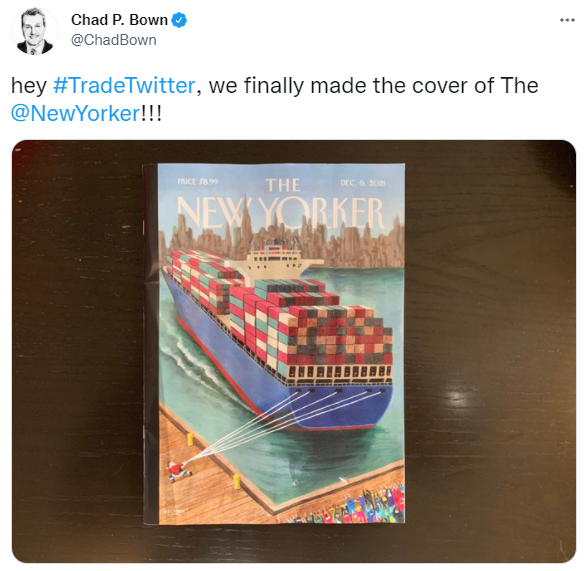Click the stacked red containers at ship's stern
This screenshot has height=571, width=584.
339,337
